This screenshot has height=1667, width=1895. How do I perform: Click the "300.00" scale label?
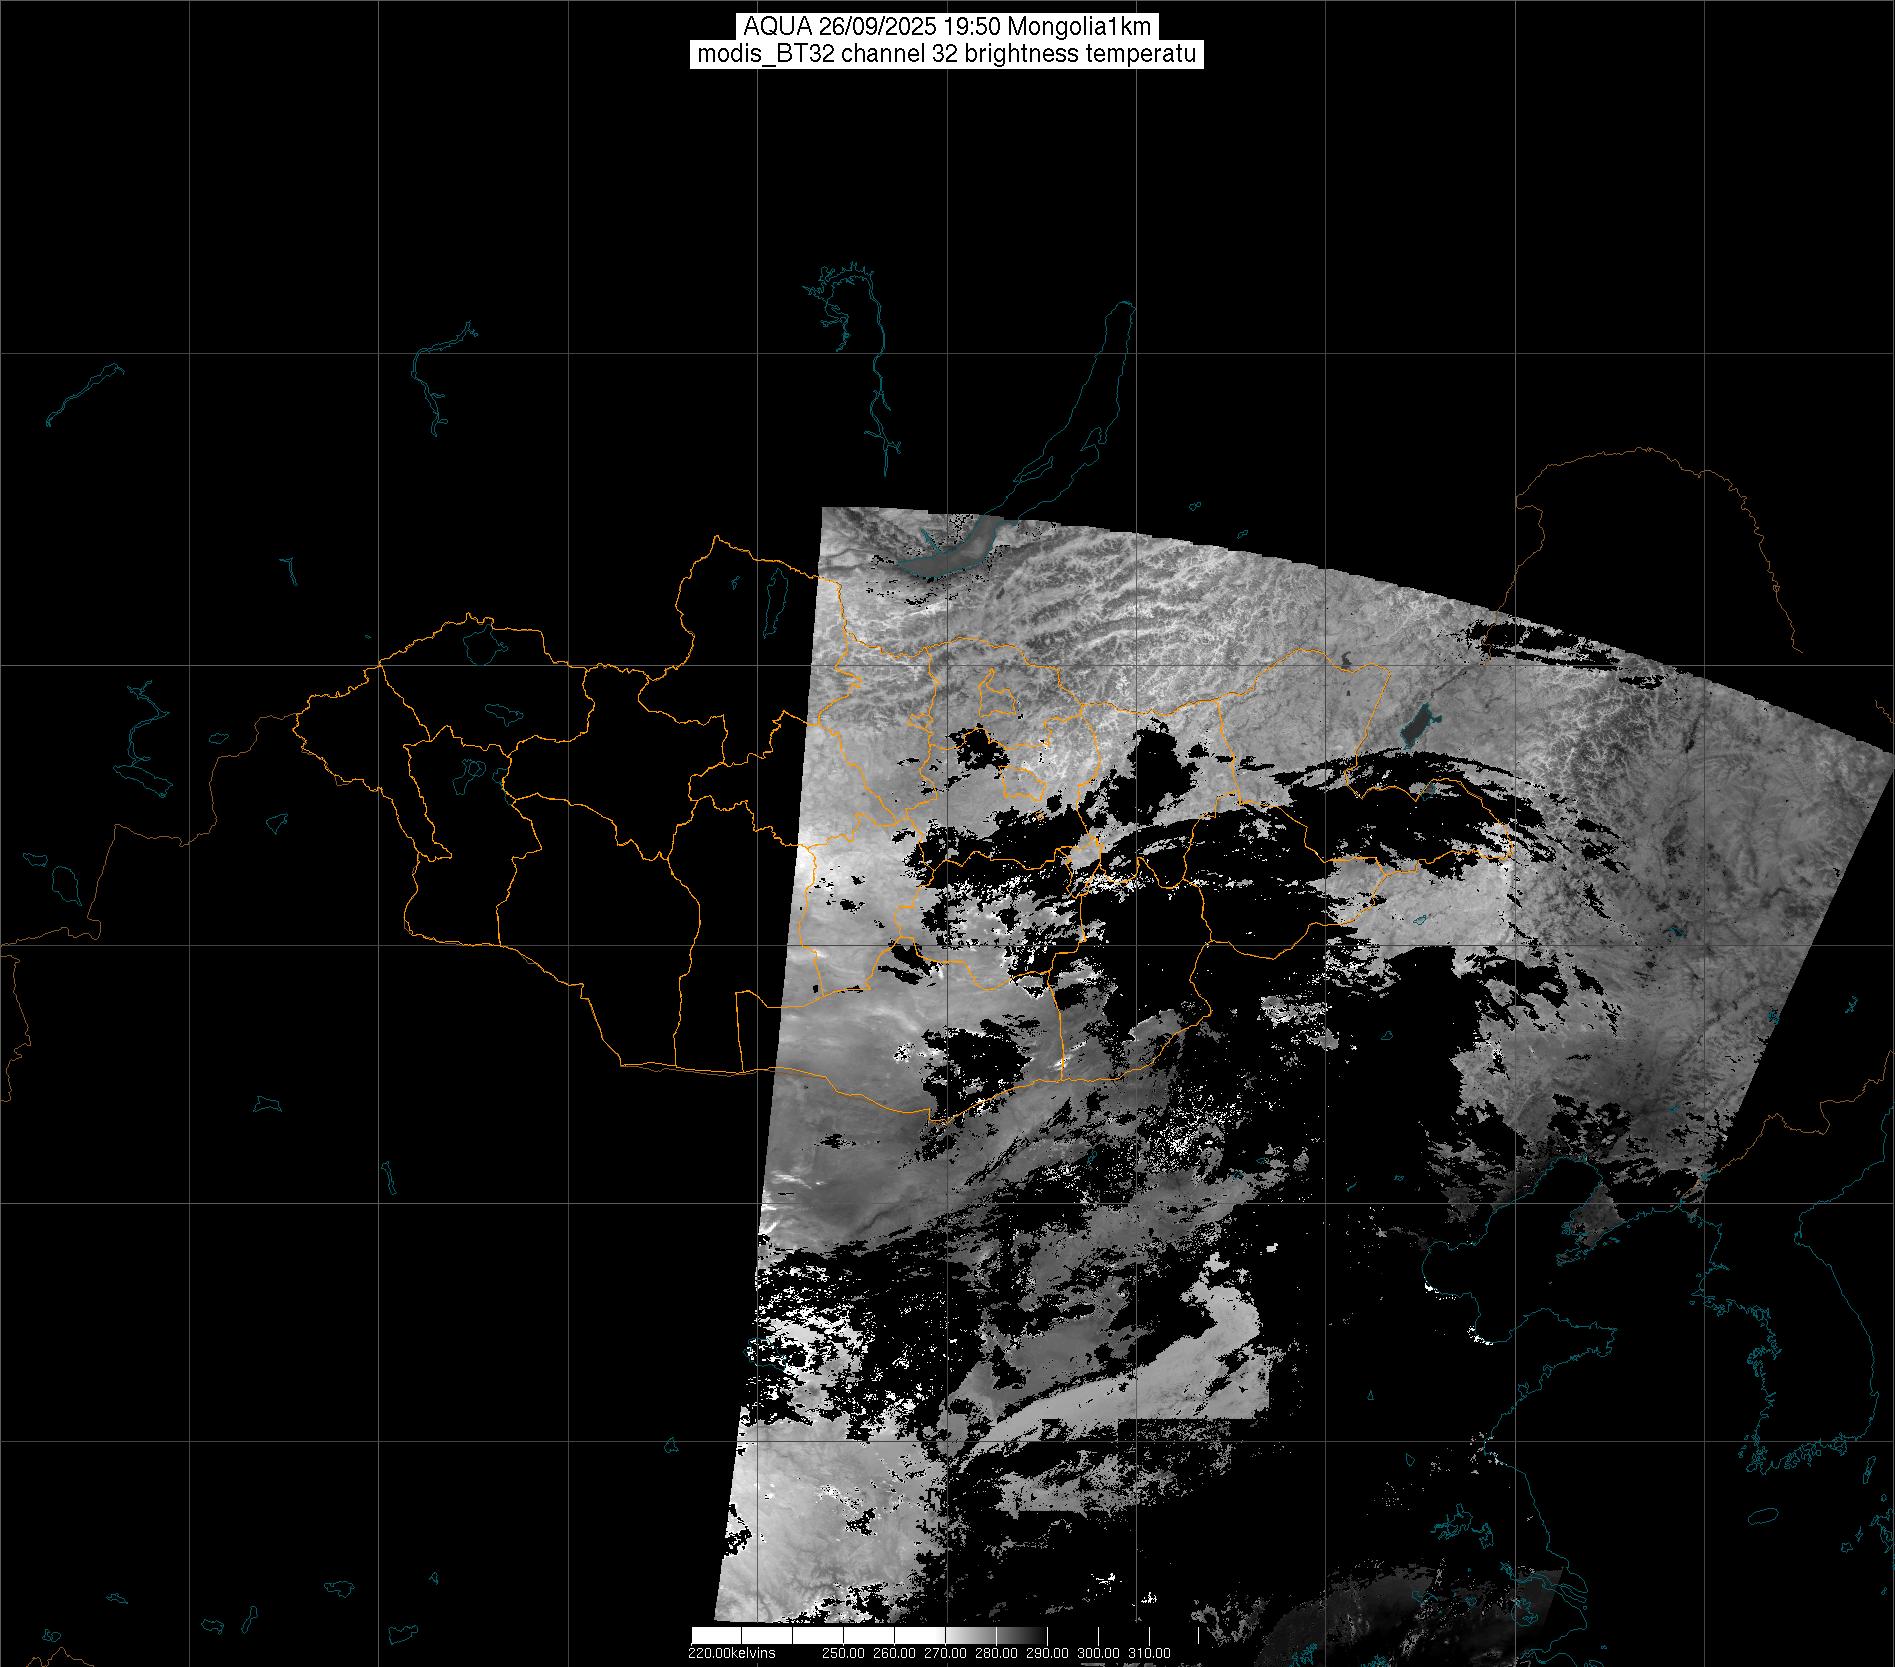[1099, 1653]
